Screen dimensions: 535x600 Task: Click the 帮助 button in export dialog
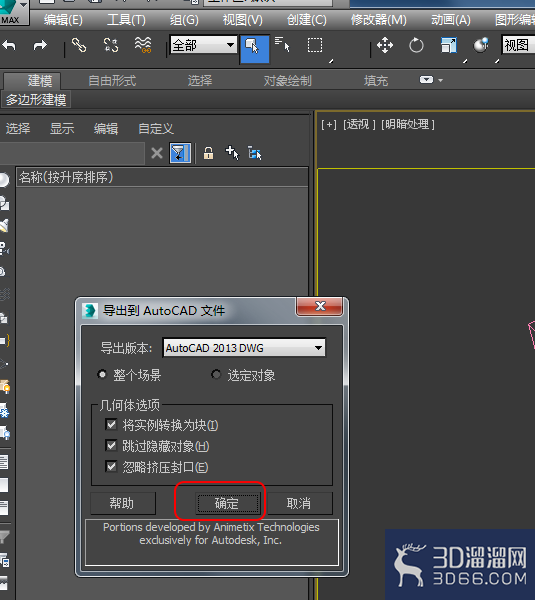point(122,503)
